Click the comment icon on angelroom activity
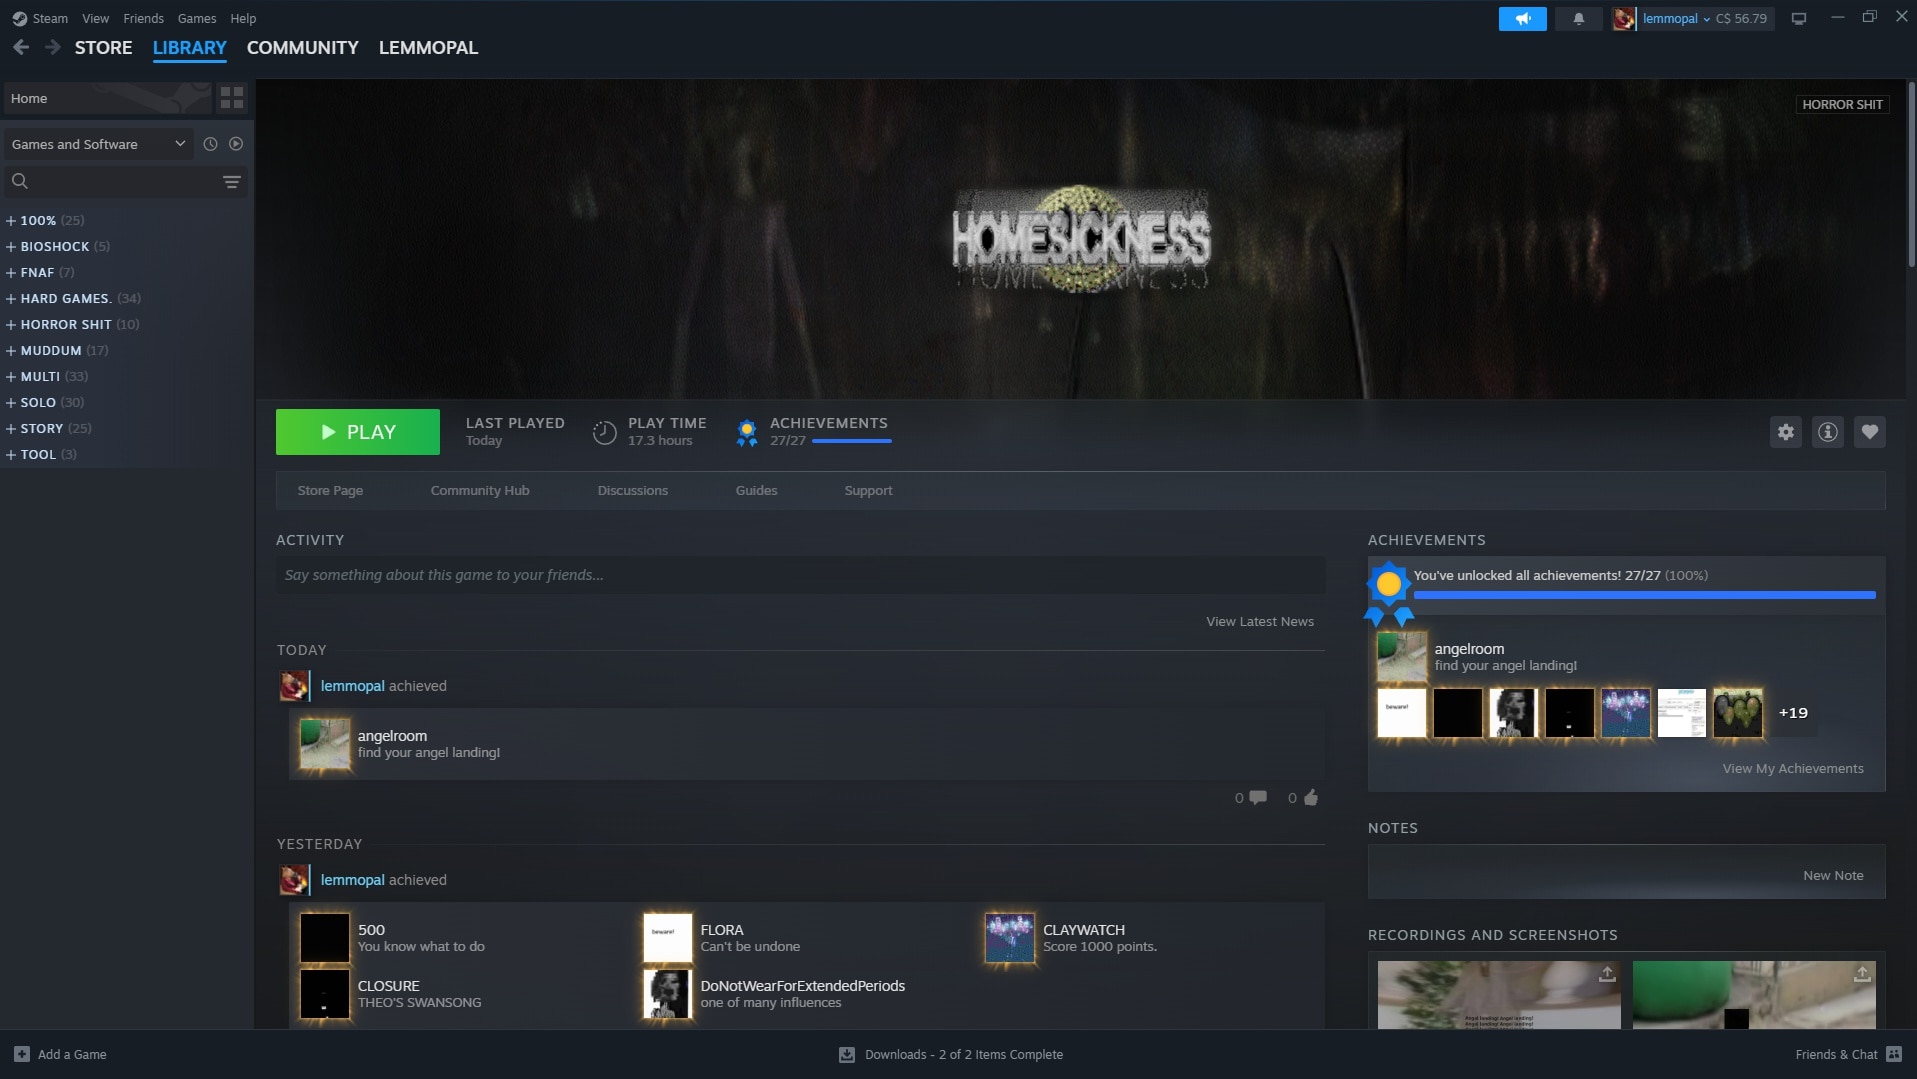The width and height of the screenshot is (1917, 1079). coord(1258,797)
